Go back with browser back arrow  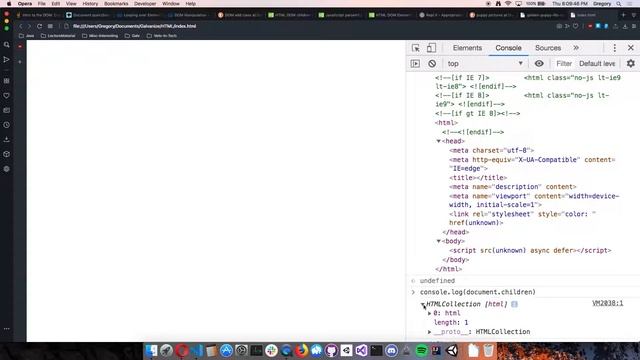coord(21,26)
